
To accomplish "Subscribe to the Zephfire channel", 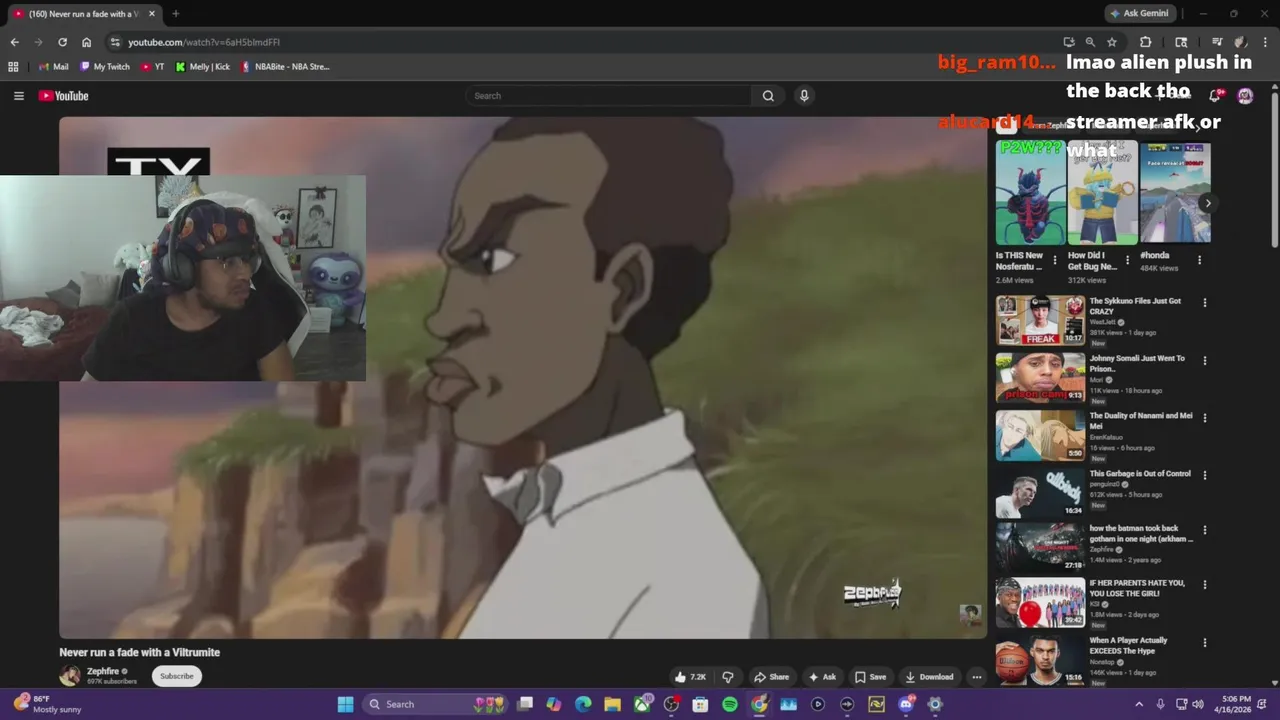I will 177,676.
